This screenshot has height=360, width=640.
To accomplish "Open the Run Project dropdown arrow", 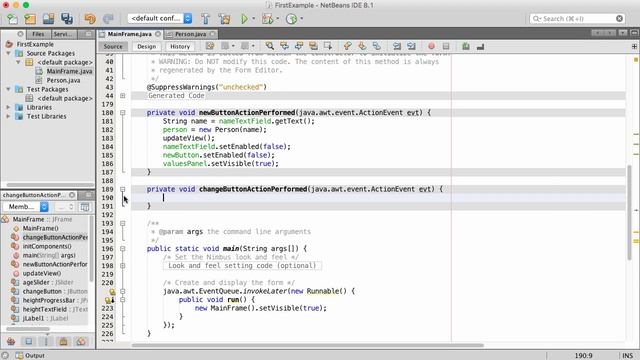I will (253, 19).
